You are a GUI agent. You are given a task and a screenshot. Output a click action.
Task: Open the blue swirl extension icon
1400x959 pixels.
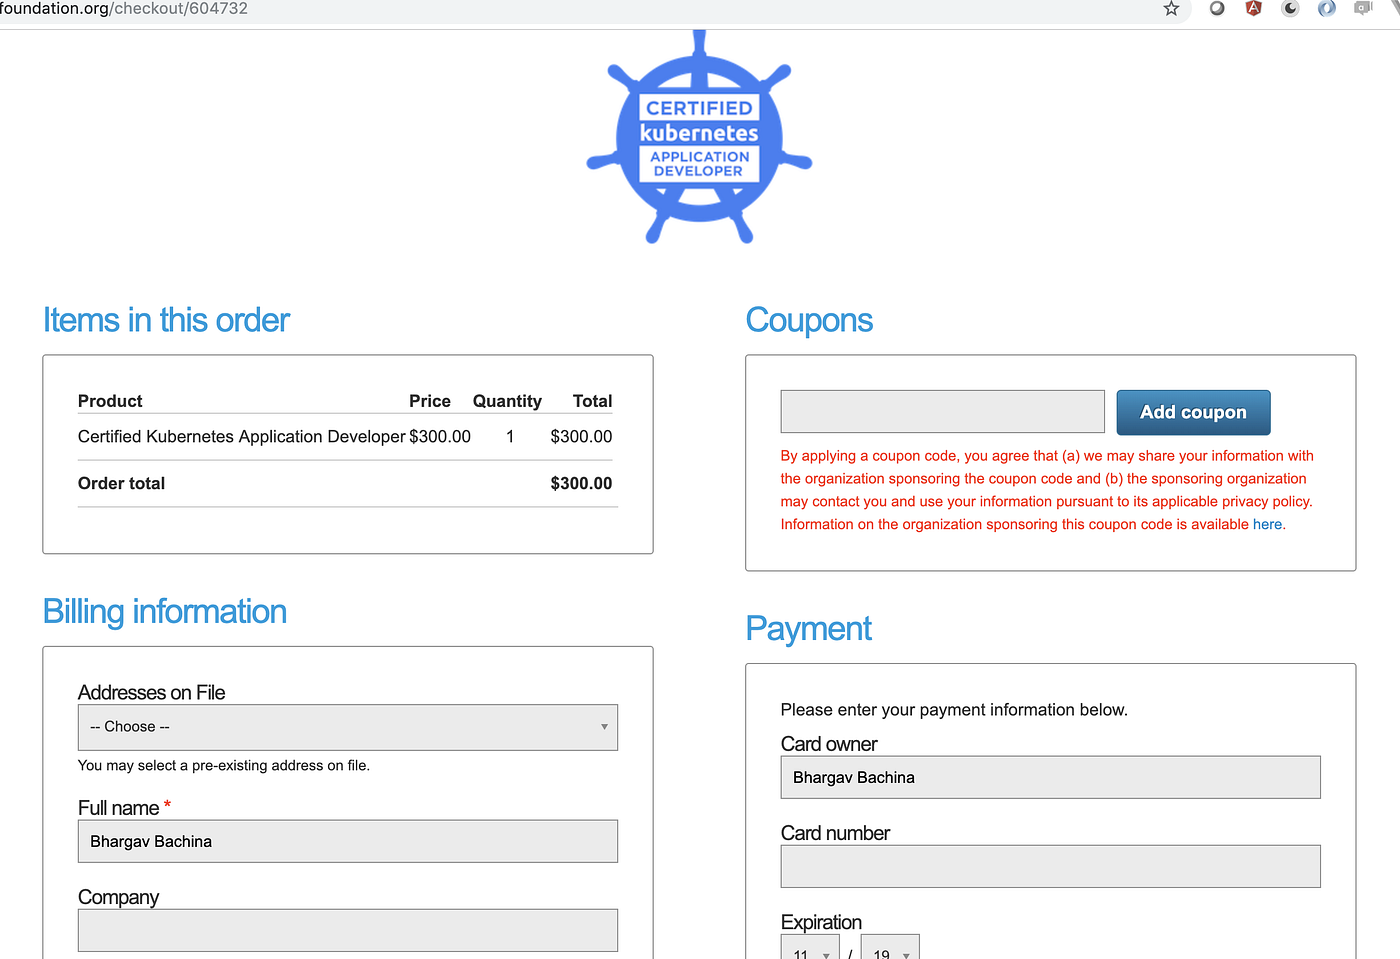click(x=1327, y=8)
